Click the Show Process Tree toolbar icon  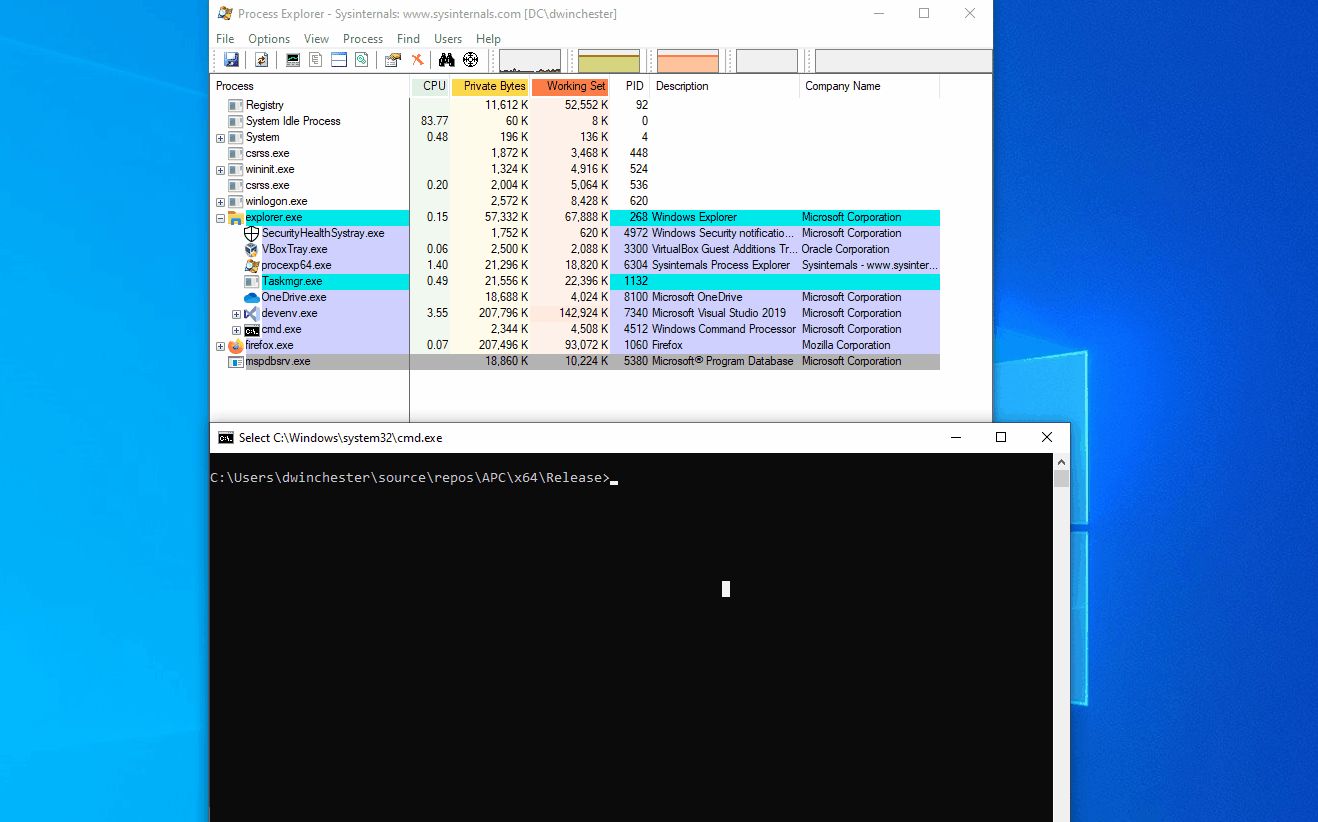(316, 60)
